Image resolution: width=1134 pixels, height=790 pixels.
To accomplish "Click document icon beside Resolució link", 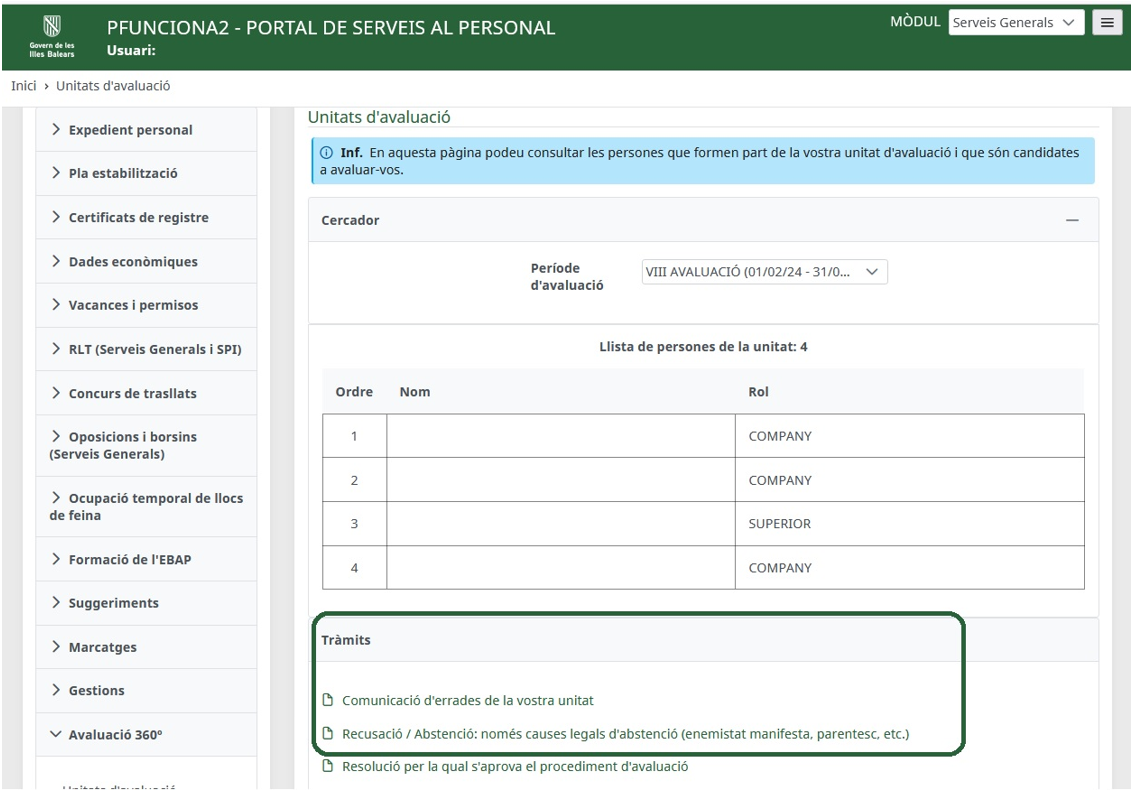I will coord(327,767).
